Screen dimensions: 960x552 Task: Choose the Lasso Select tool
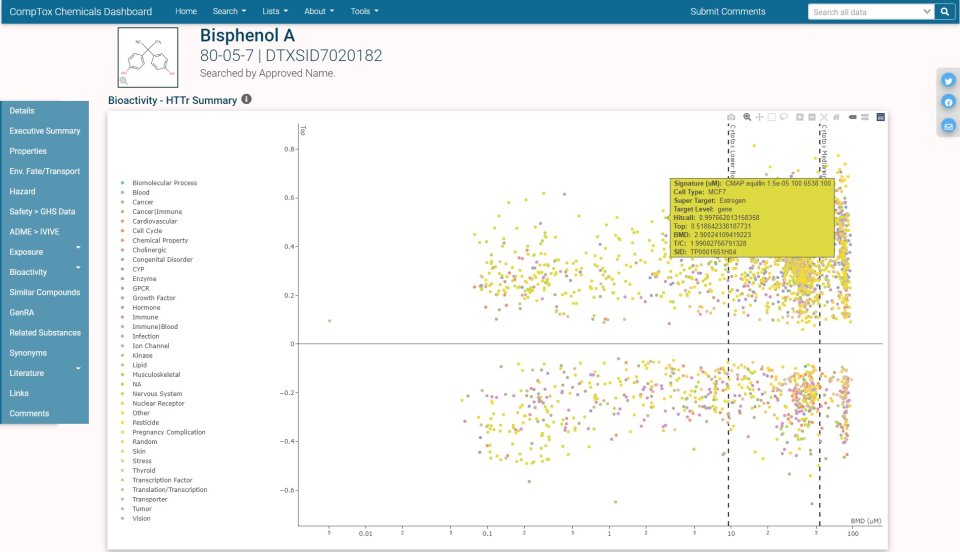[784, 117]
